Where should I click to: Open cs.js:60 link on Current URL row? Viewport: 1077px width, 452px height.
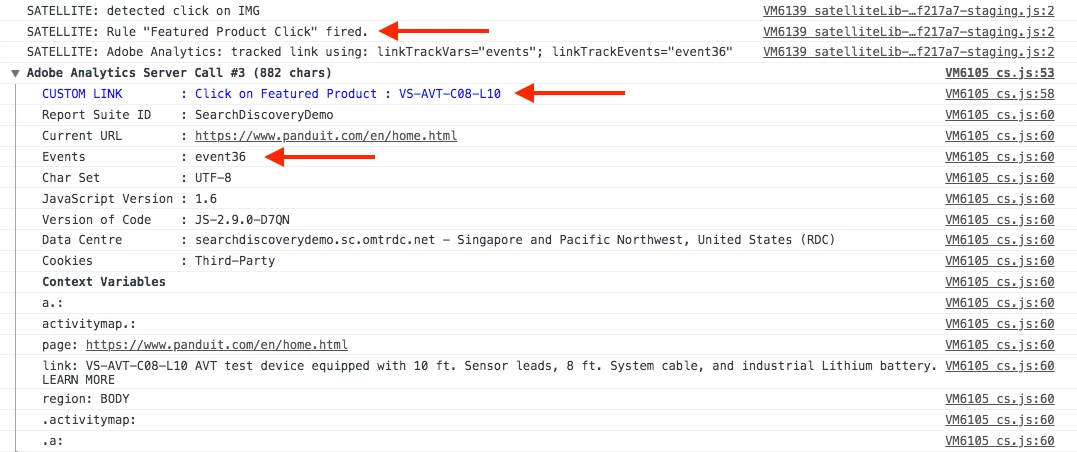click(999, 136)
